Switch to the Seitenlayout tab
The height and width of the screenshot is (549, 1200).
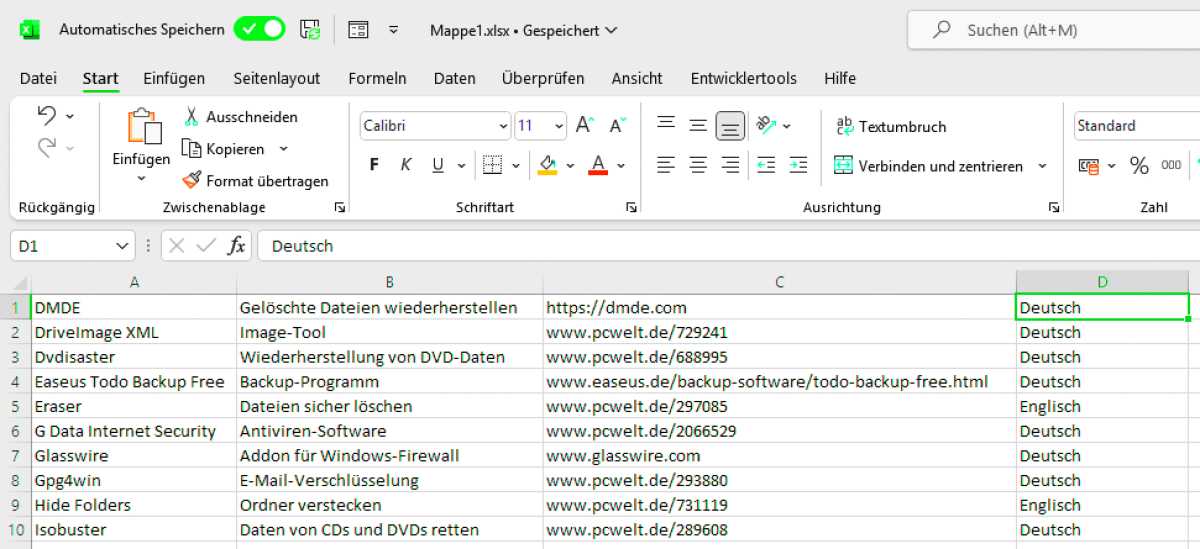click(x=277, y=78)
